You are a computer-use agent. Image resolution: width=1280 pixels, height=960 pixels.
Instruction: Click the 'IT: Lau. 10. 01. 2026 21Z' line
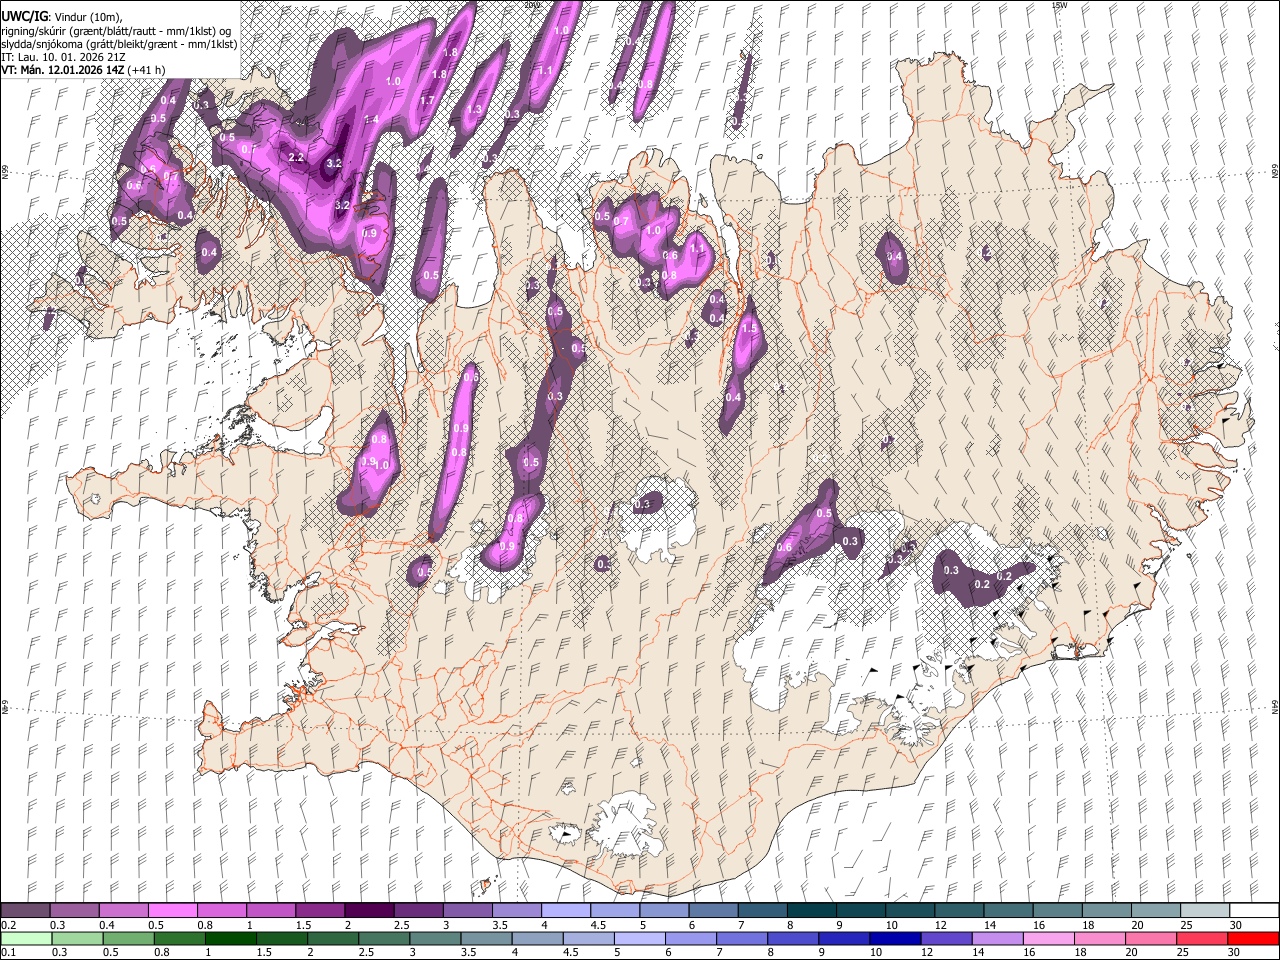click(x=62, y=57)
